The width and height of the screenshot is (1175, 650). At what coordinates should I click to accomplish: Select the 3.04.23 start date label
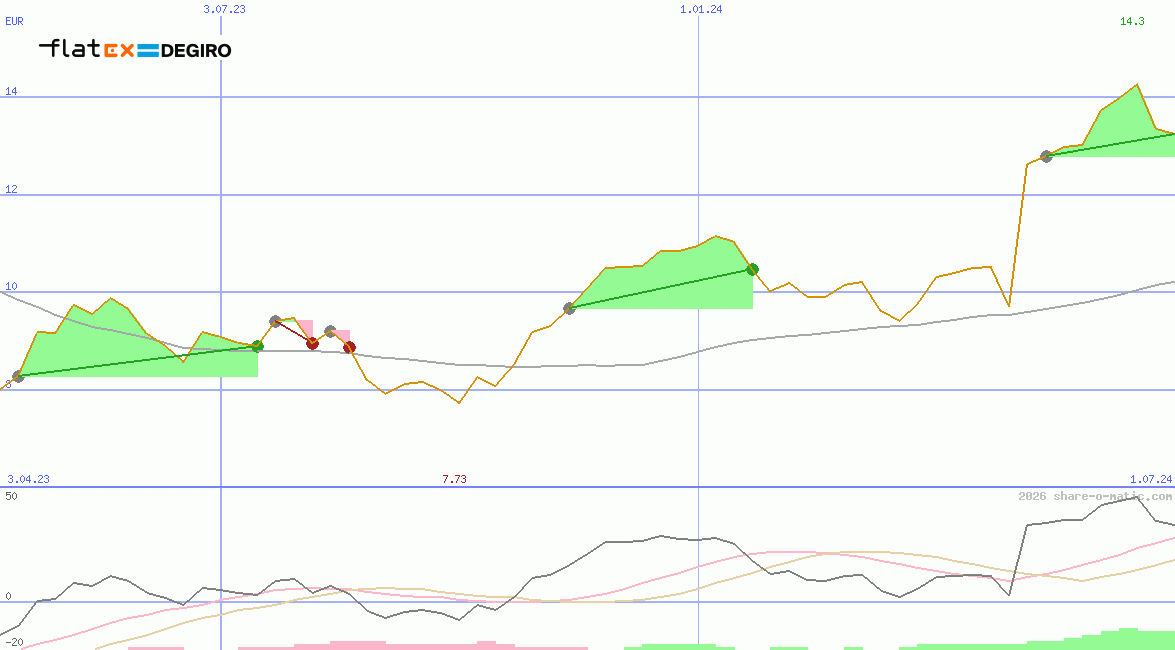coord(28,479)
